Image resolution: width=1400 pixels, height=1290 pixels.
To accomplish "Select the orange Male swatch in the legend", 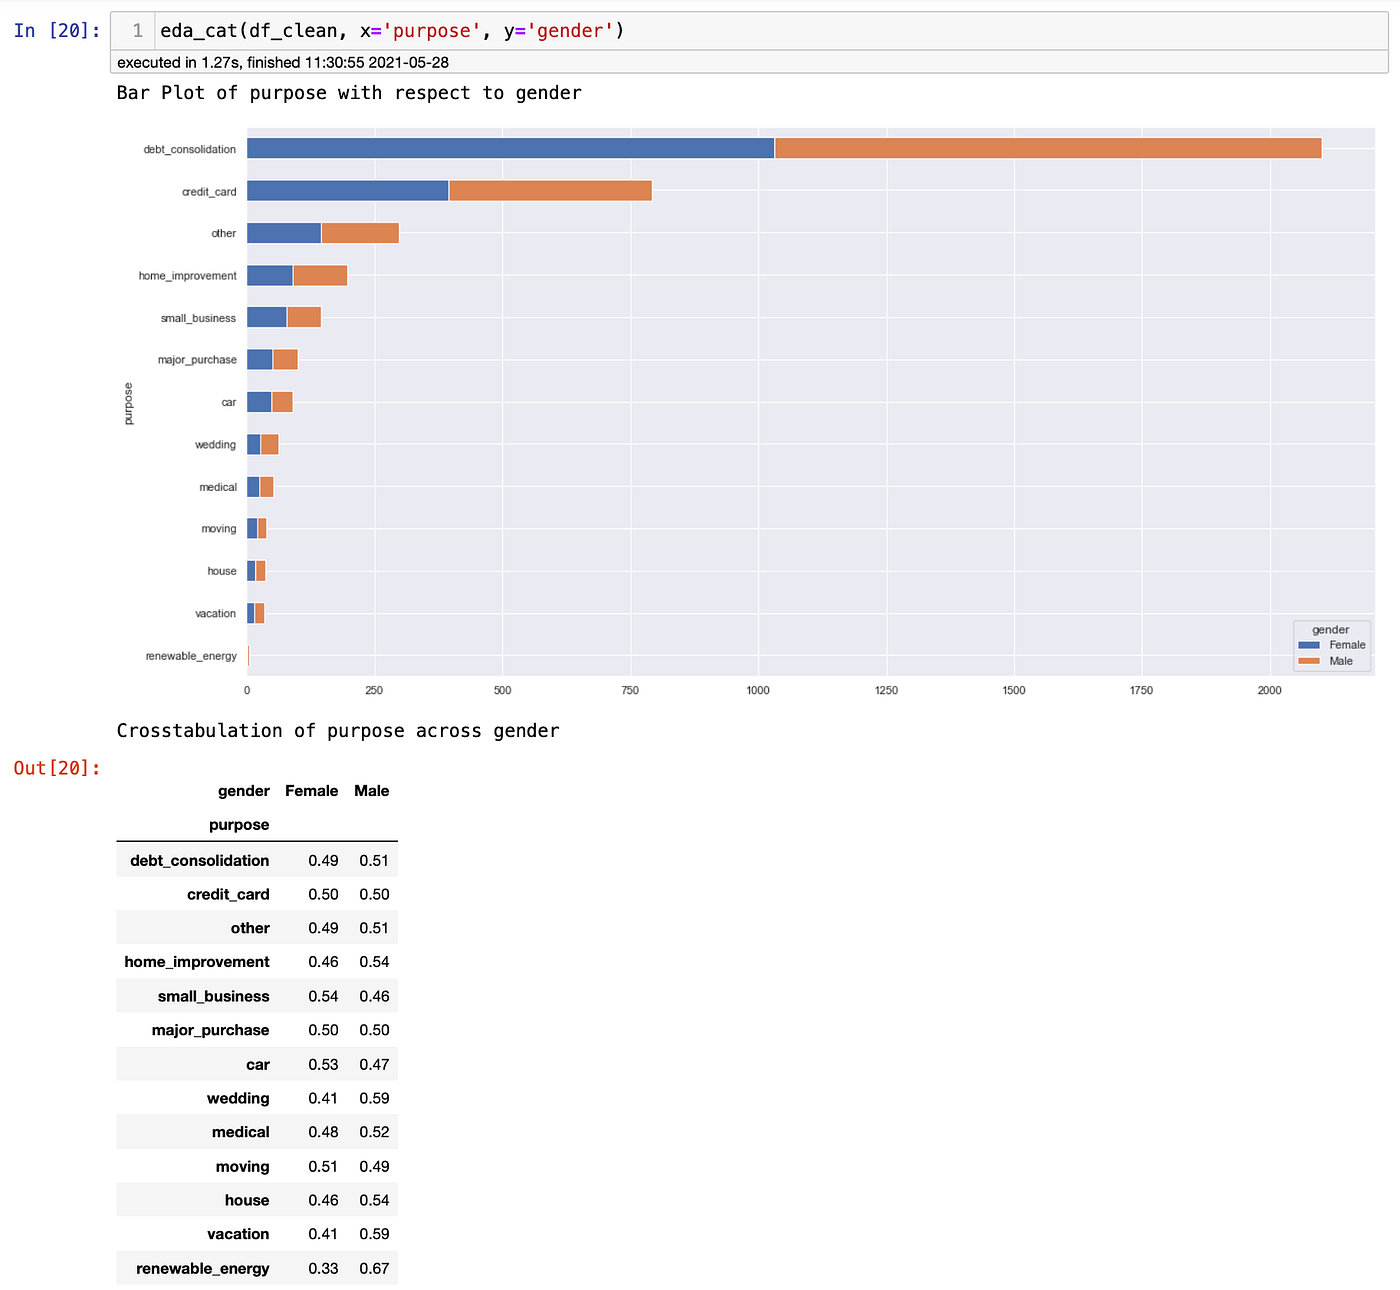I will click(1309, 661).
